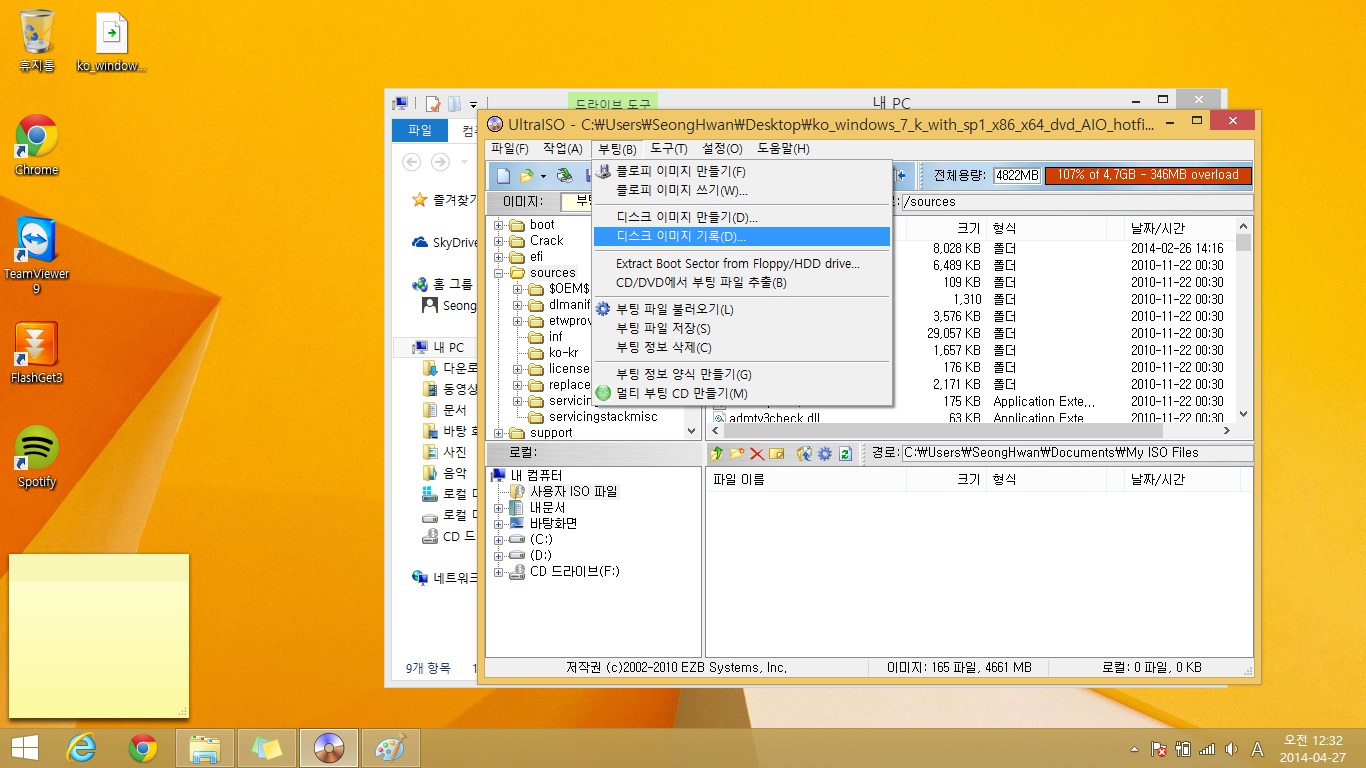Viewport: 1366px width, 768px height.
Task: Expand the CD 드라이브(F:) node
Action: (499, 572)
